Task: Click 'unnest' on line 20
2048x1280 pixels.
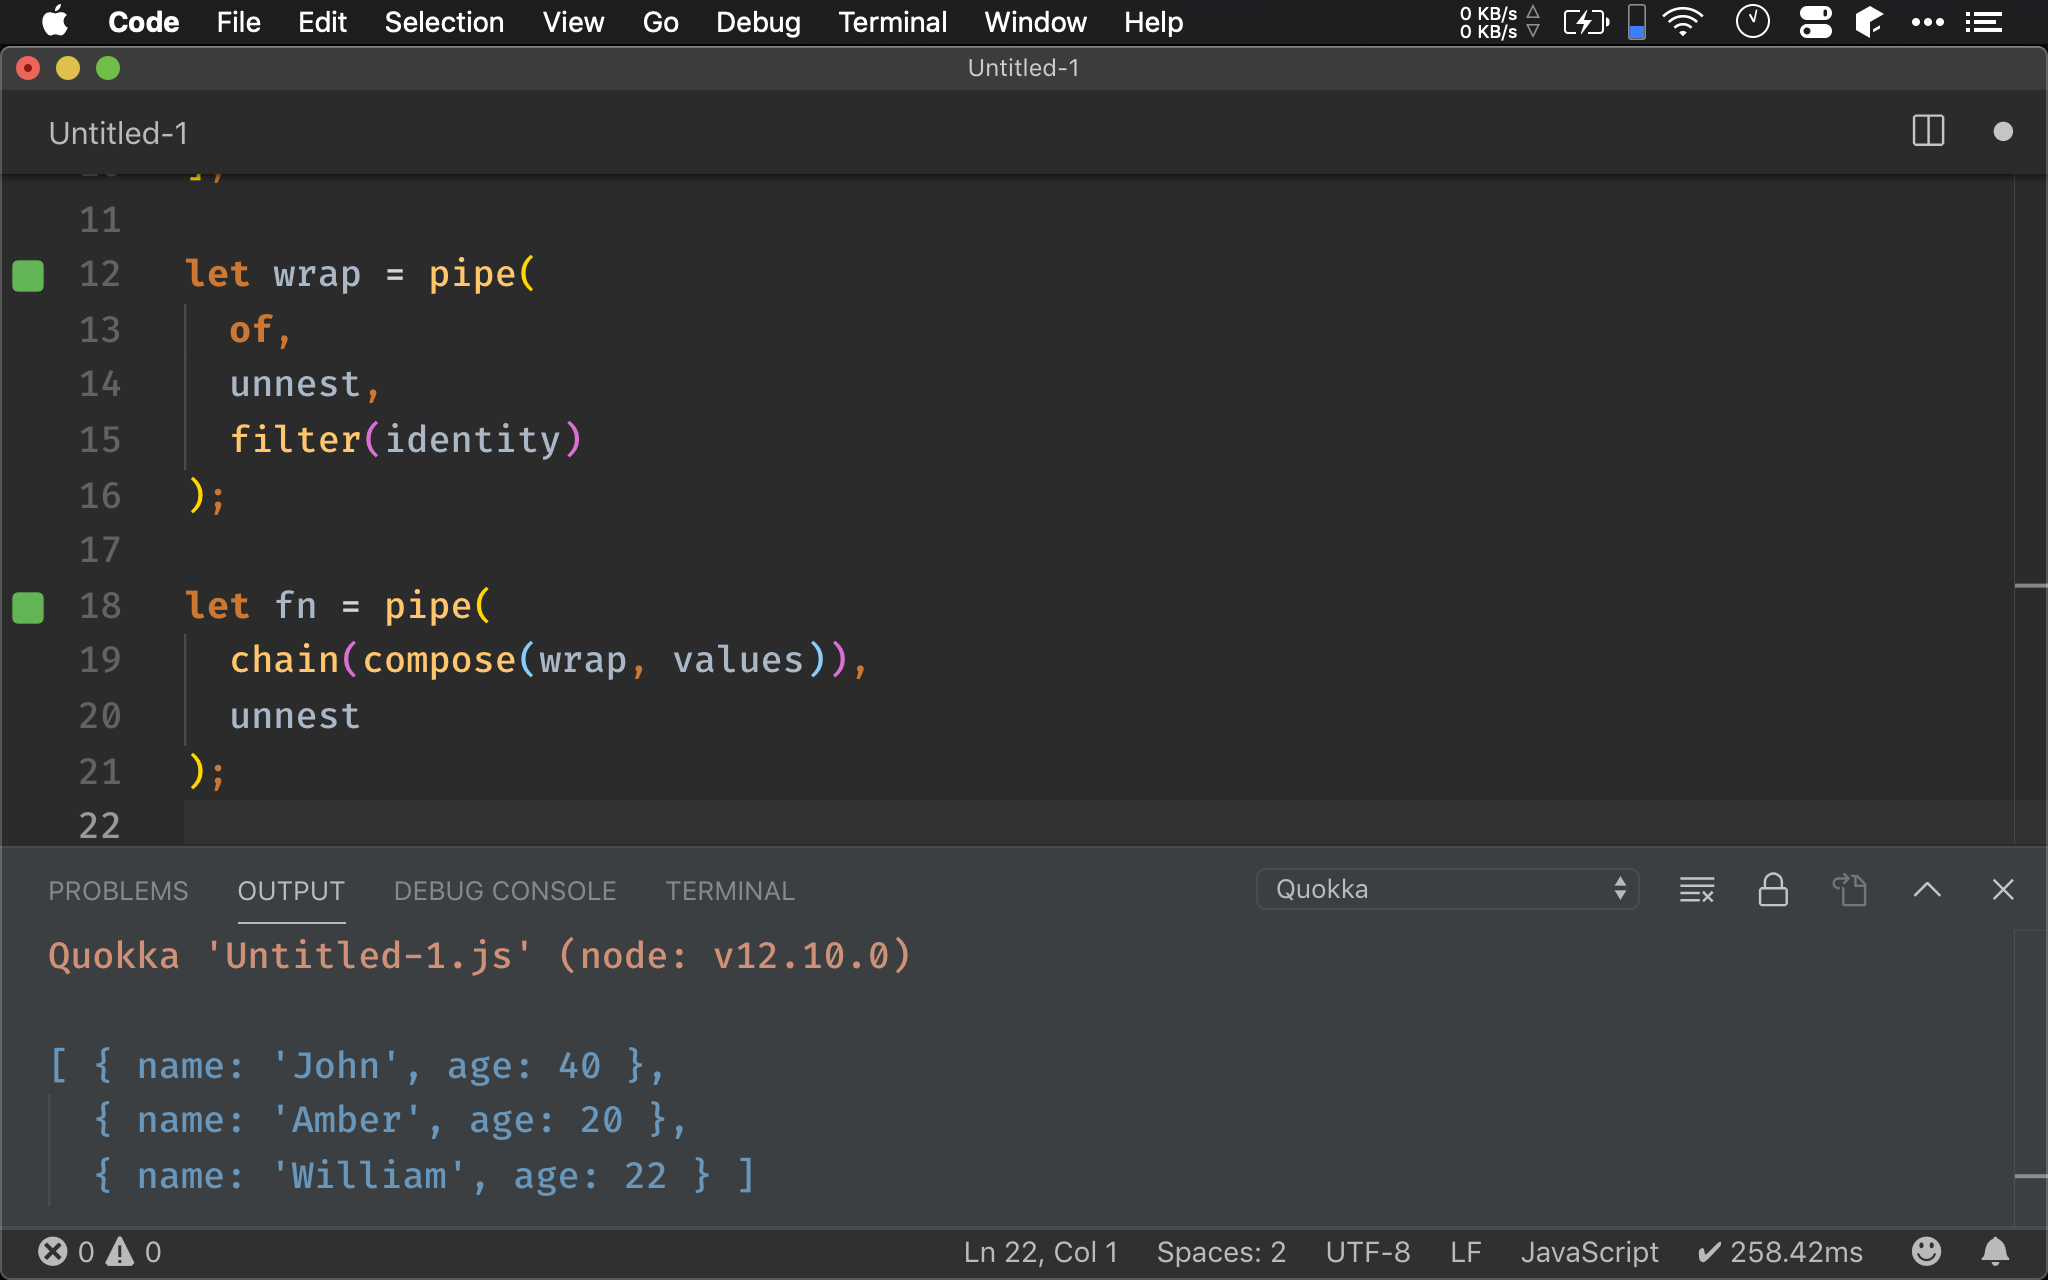Action: click(x=295, y=716)
